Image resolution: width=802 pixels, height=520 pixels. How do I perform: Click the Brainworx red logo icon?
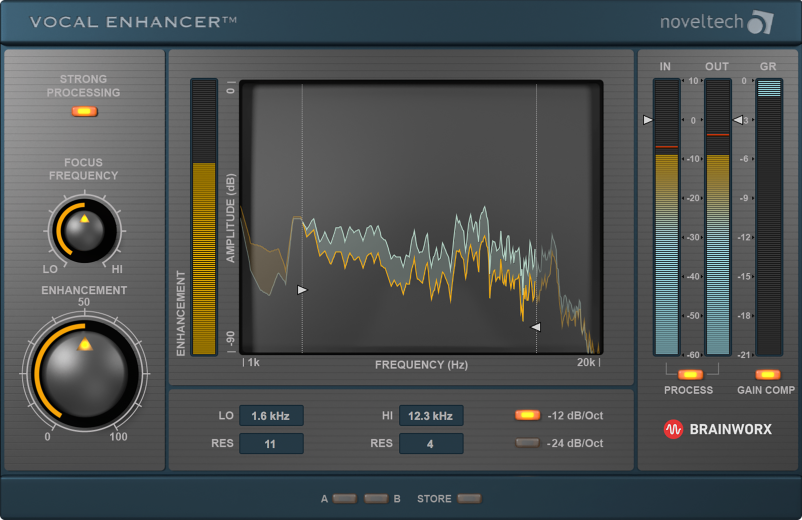coord(673,429)
